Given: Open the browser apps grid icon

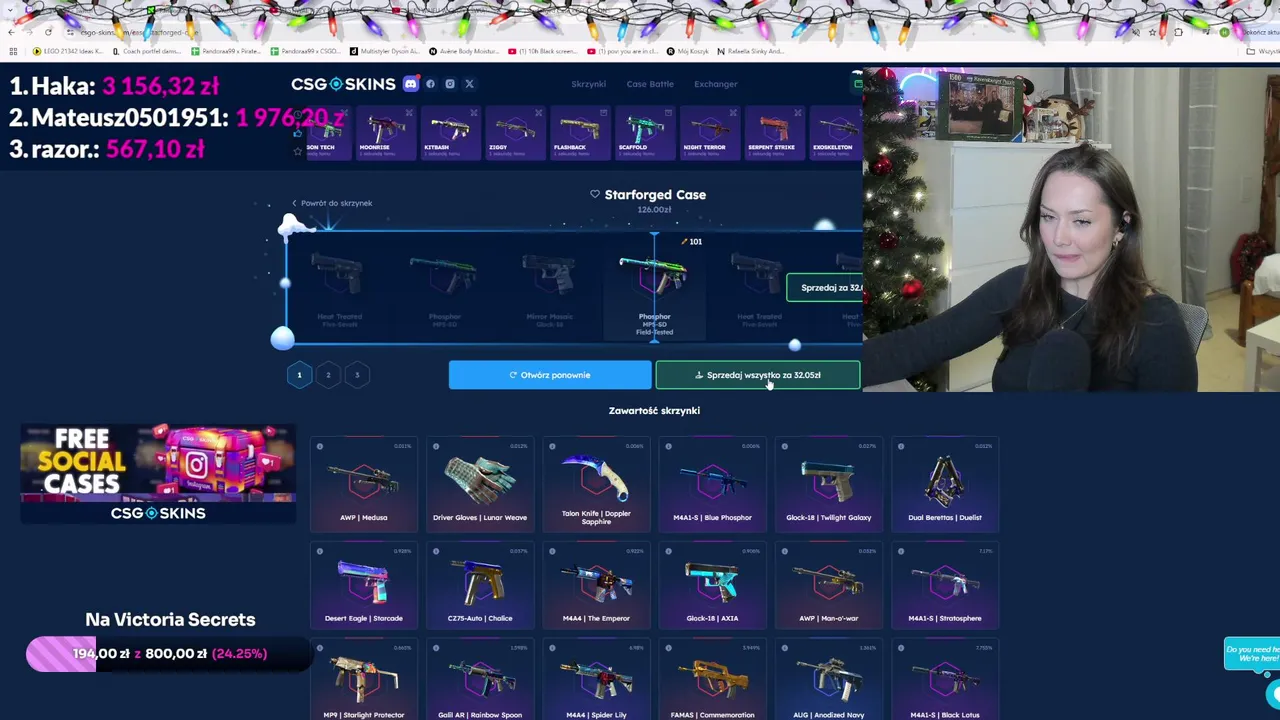Looking at the screenshot, I should click(13, 51).
